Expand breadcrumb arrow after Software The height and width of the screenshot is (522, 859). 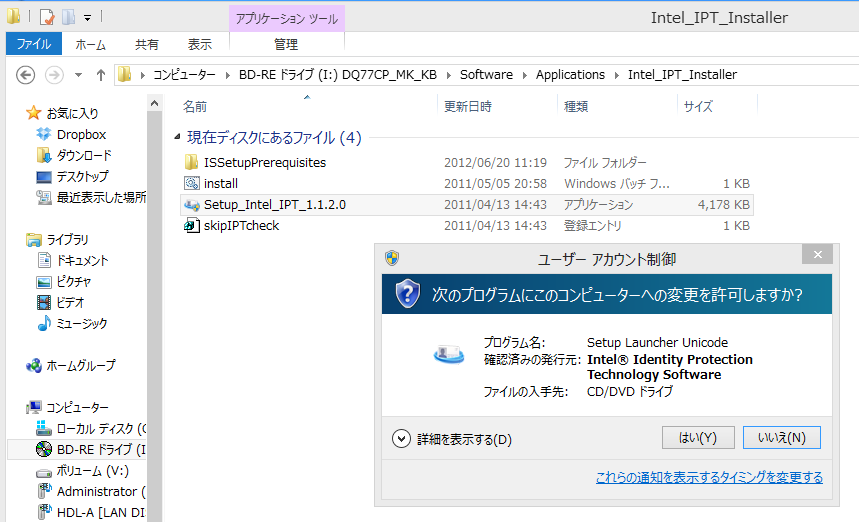tap(524, 75)
